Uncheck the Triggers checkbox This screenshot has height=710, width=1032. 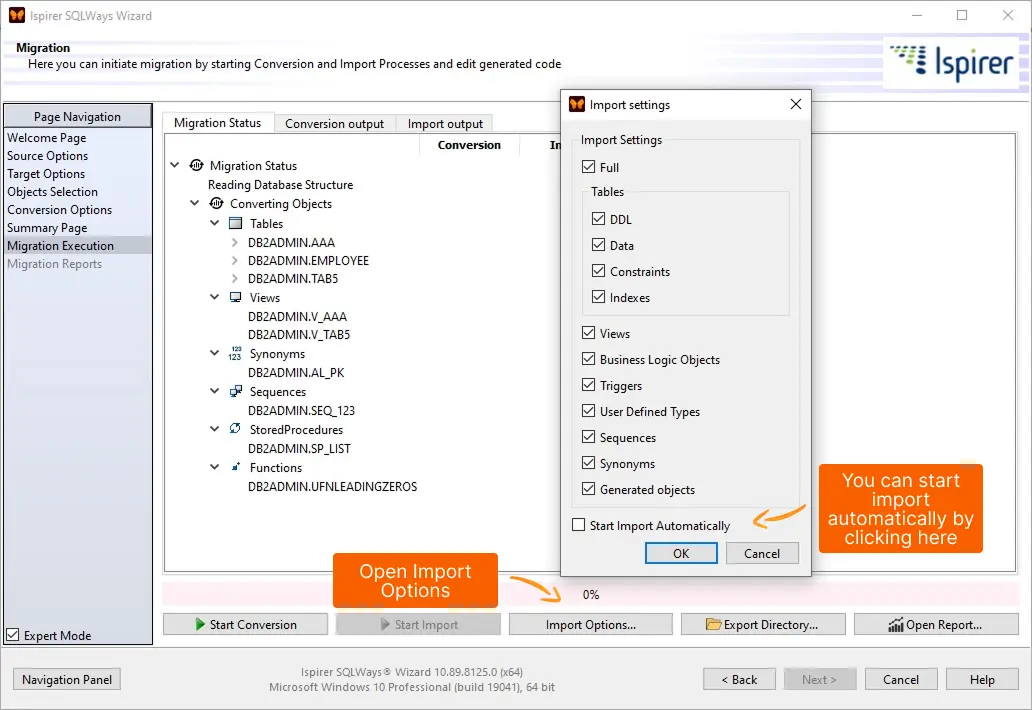[x=588, y=385]
